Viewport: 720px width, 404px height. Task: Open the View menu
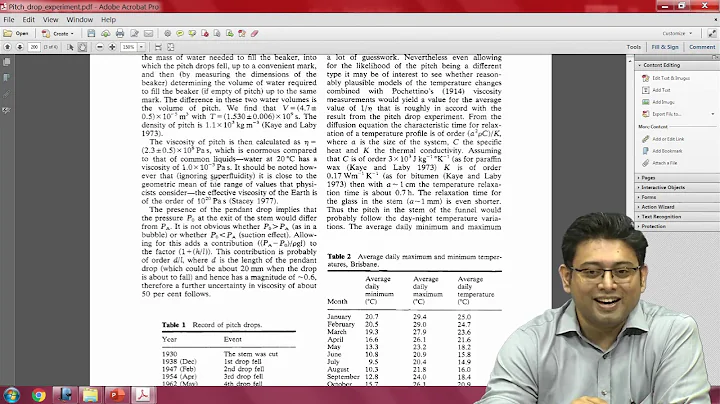[x=51, y=20]
